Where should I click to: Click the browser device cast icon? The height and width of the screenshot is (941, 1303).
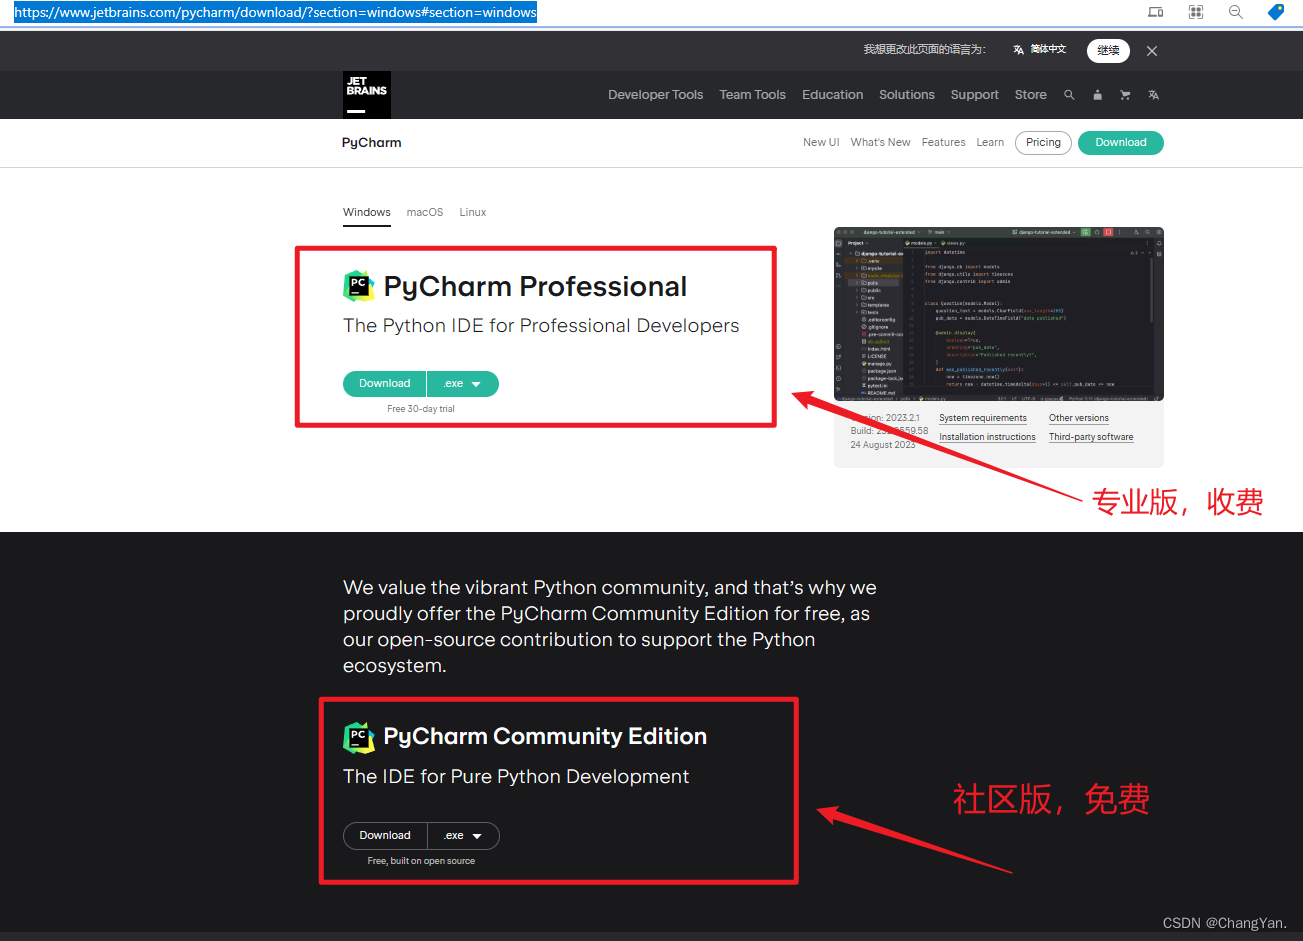[1156, 12]
